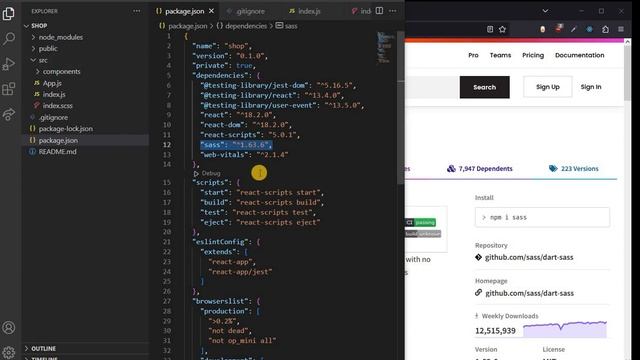Screen dimensions: 640x360
Task: Bookmark this page with the star icon
Action: pos(502,29)
